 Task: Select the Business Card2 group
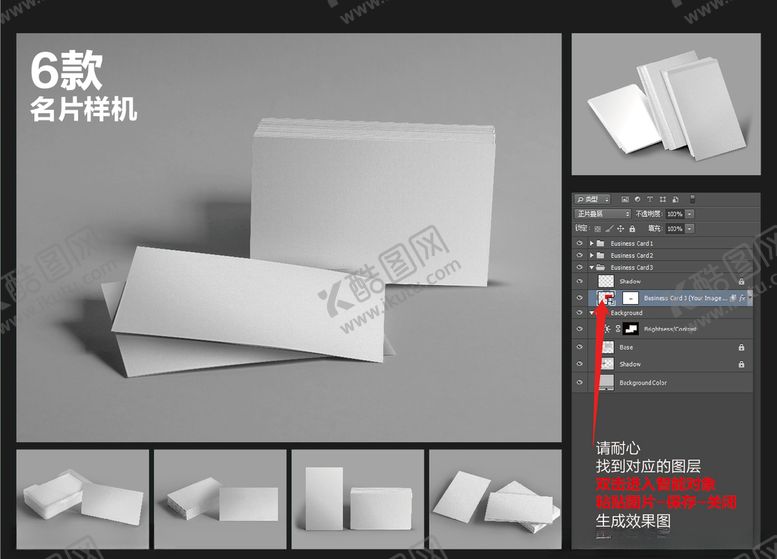point(632,256)
